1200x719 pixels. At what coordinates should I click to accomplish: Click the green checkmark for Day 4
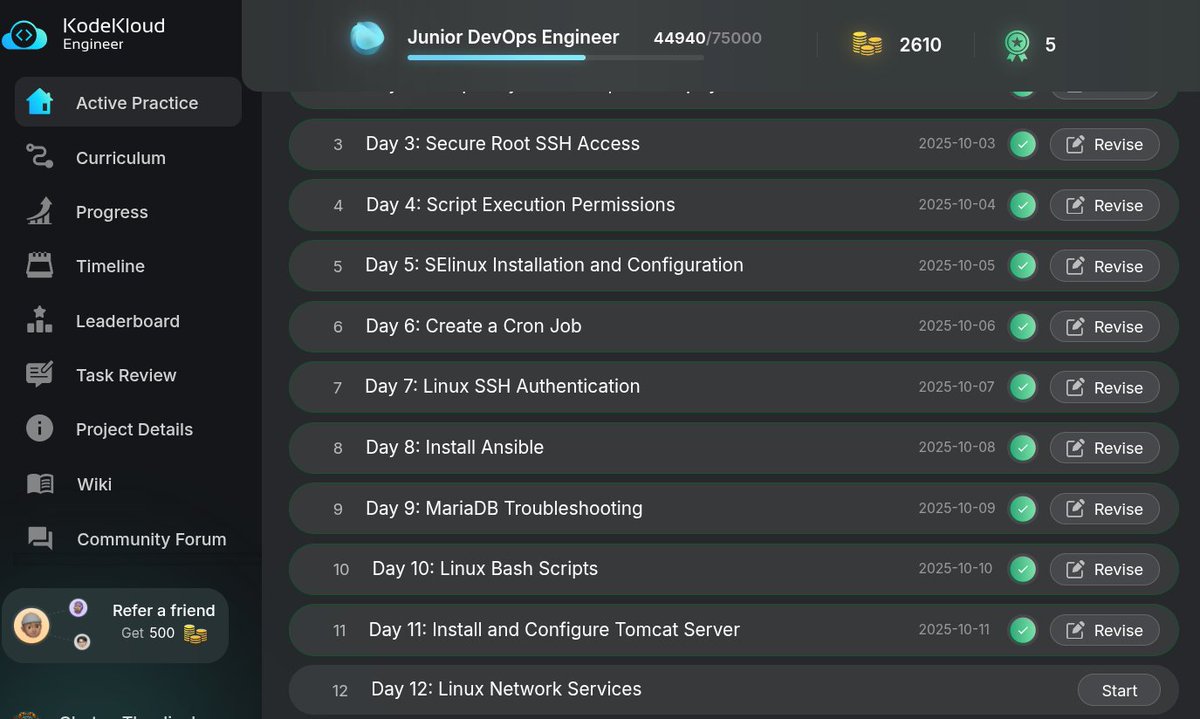1022,205
